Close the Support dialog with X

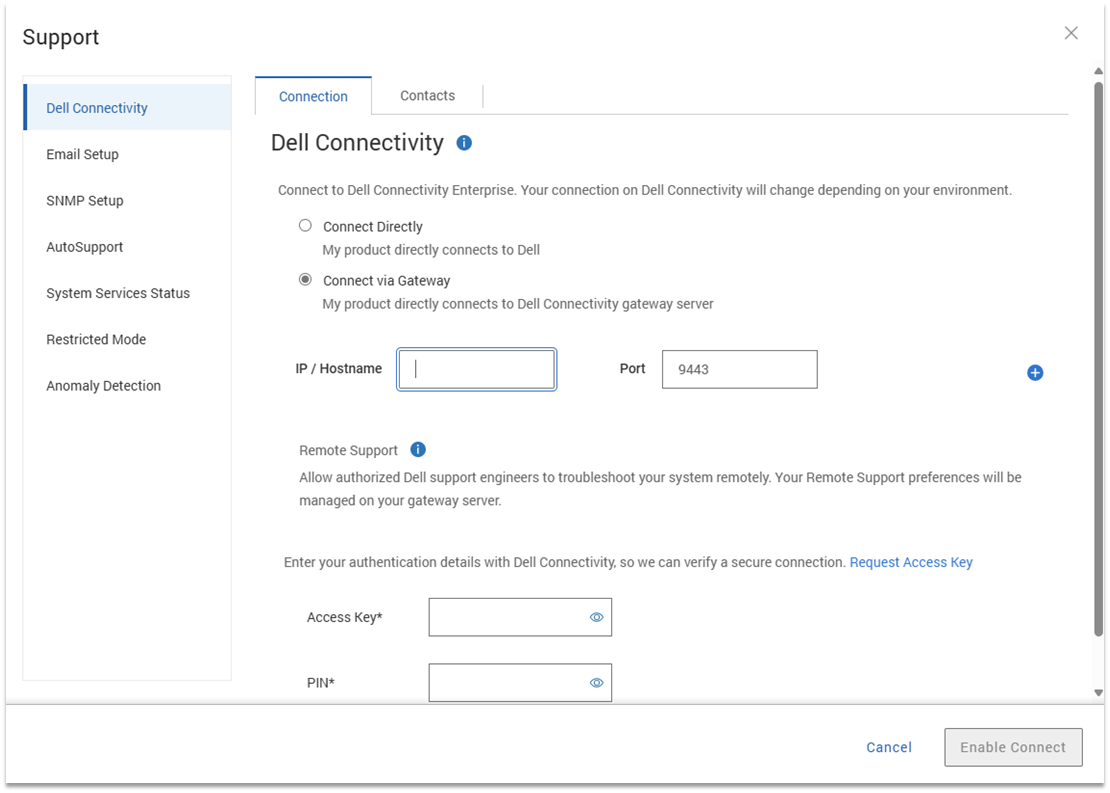click(x=1071, y=33)
